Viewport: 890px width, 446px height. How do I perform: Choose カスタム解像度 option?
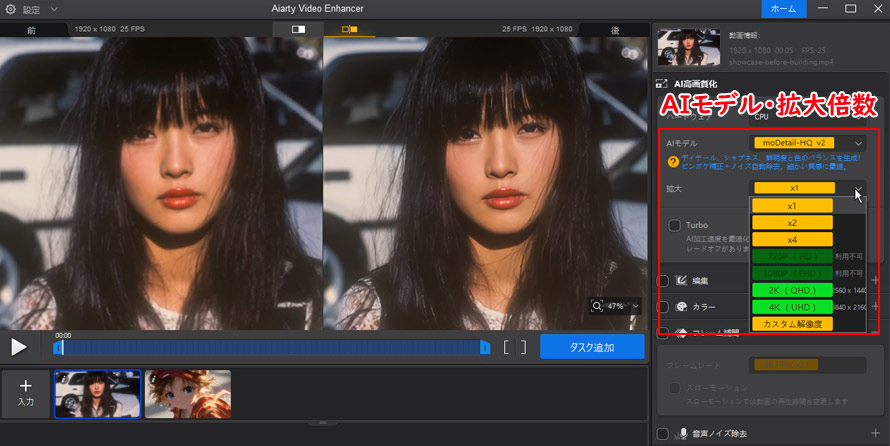pyautogui.click(x=792, y=324)
